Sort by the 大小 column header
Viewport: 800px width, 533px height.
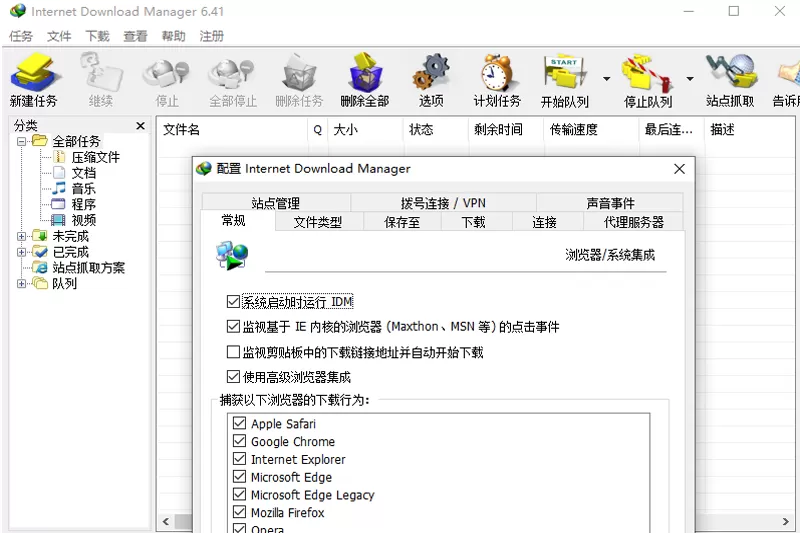tap(365, 130)
